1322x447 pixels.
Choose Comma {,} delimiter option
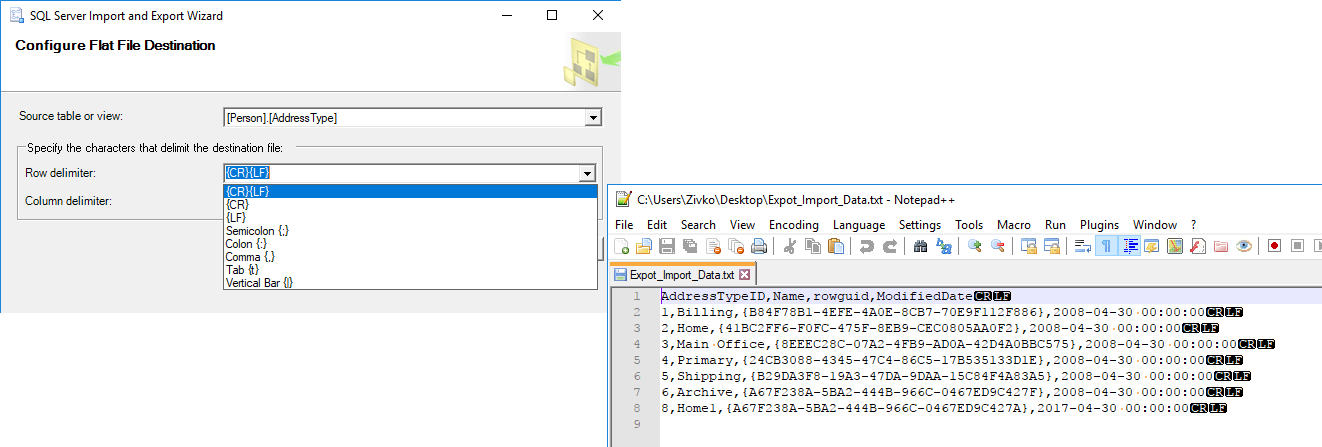tap(410, 257)
